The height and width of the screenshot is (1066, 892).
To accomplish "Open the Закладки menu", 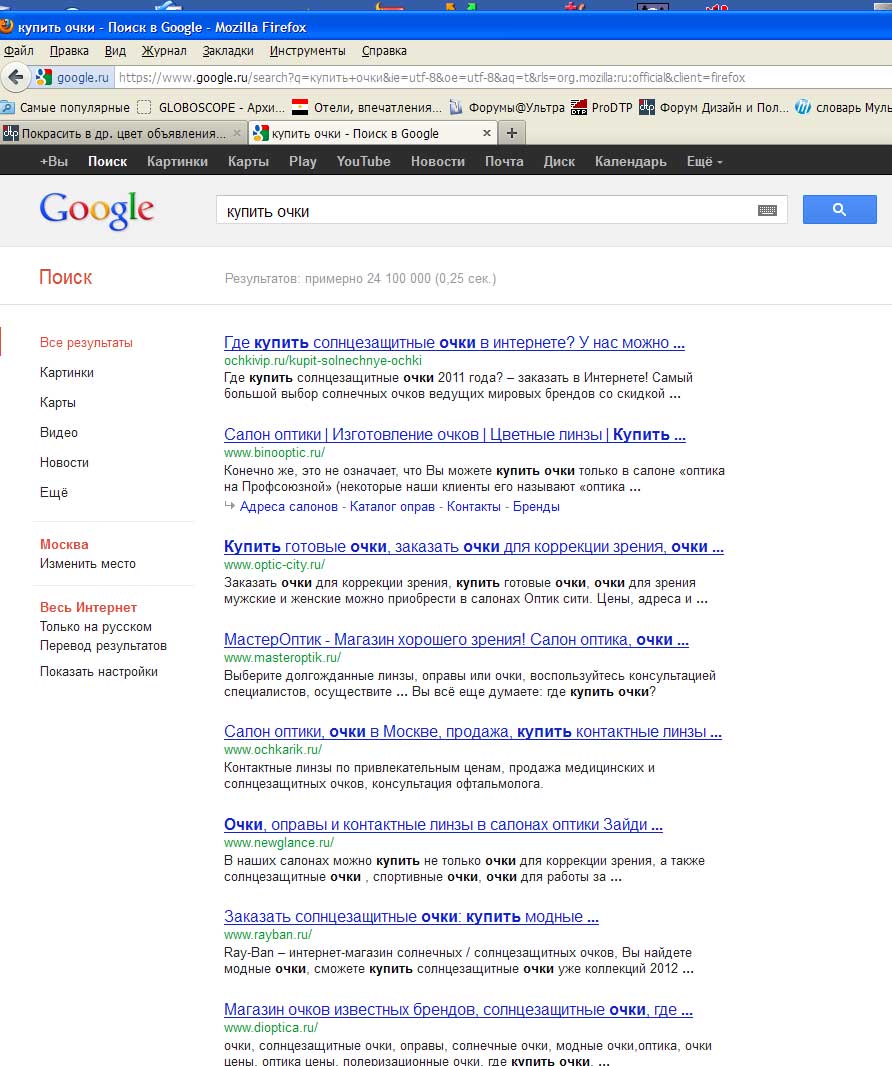I will pyautogui.click(x=228, y=50).
